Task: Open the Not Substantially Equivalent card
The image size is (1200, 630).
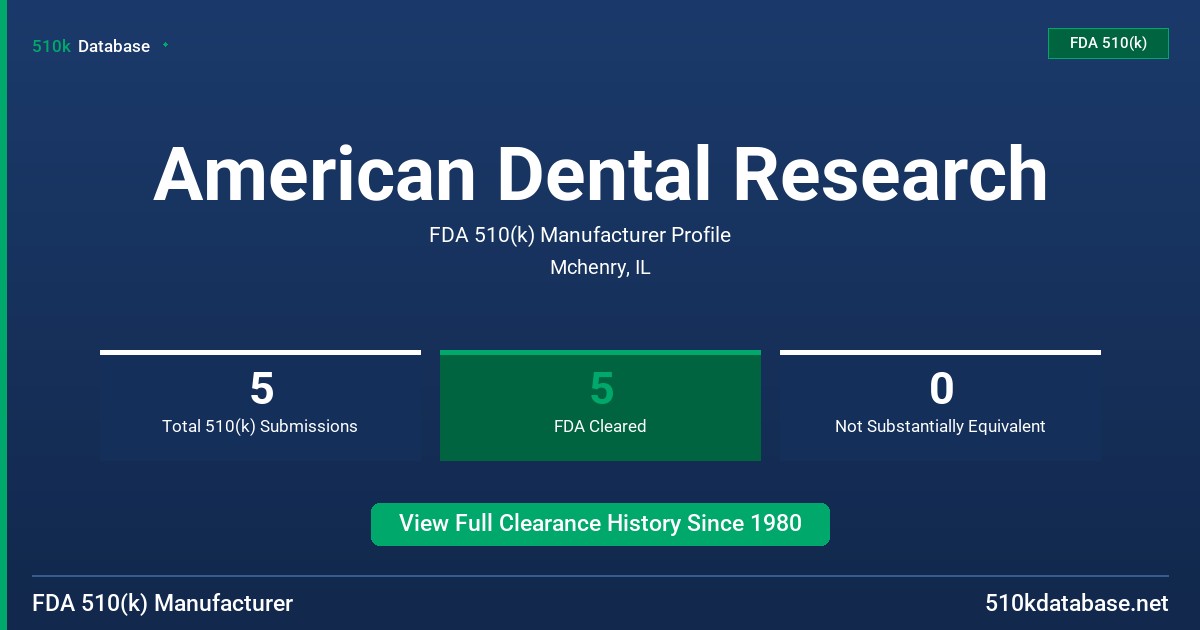Action: 940,405
